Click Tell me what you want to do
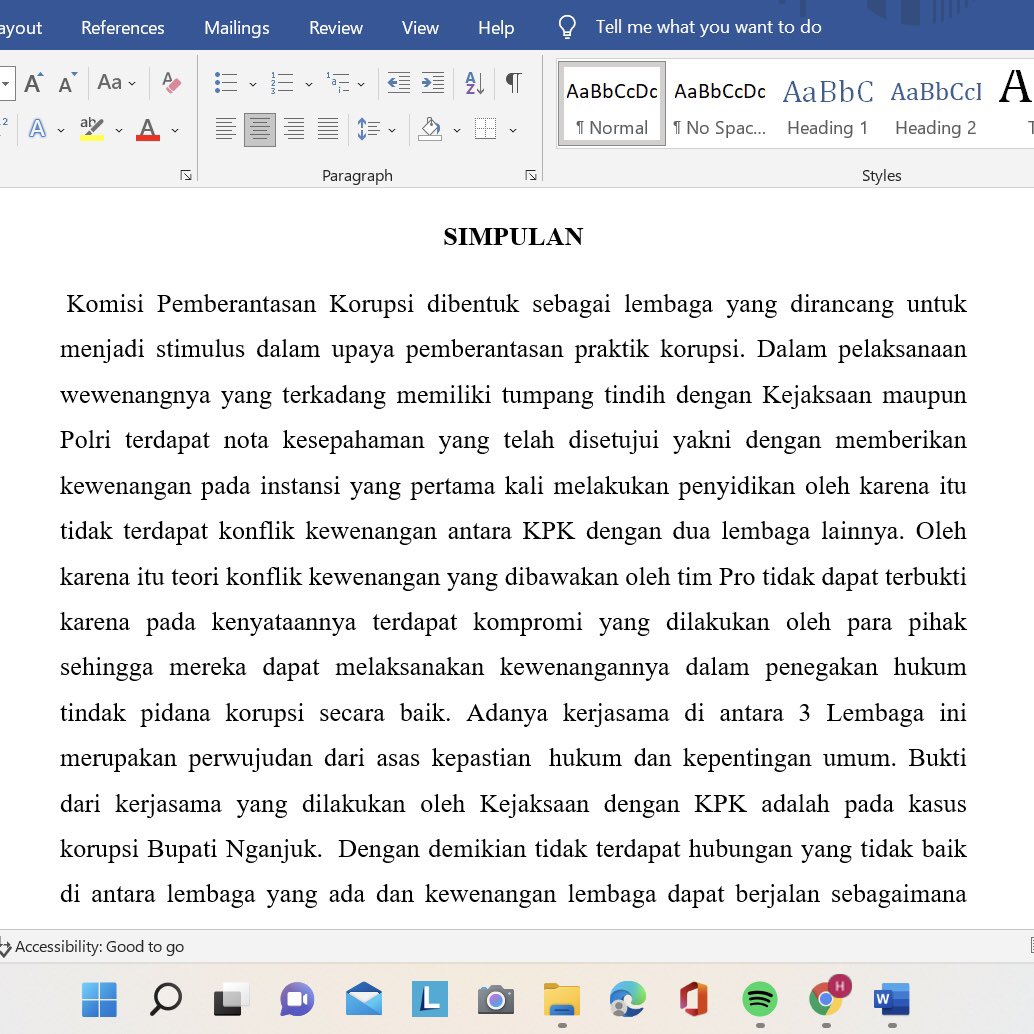This screenshot has height=1034, width=1034. (x=708, y=27)
